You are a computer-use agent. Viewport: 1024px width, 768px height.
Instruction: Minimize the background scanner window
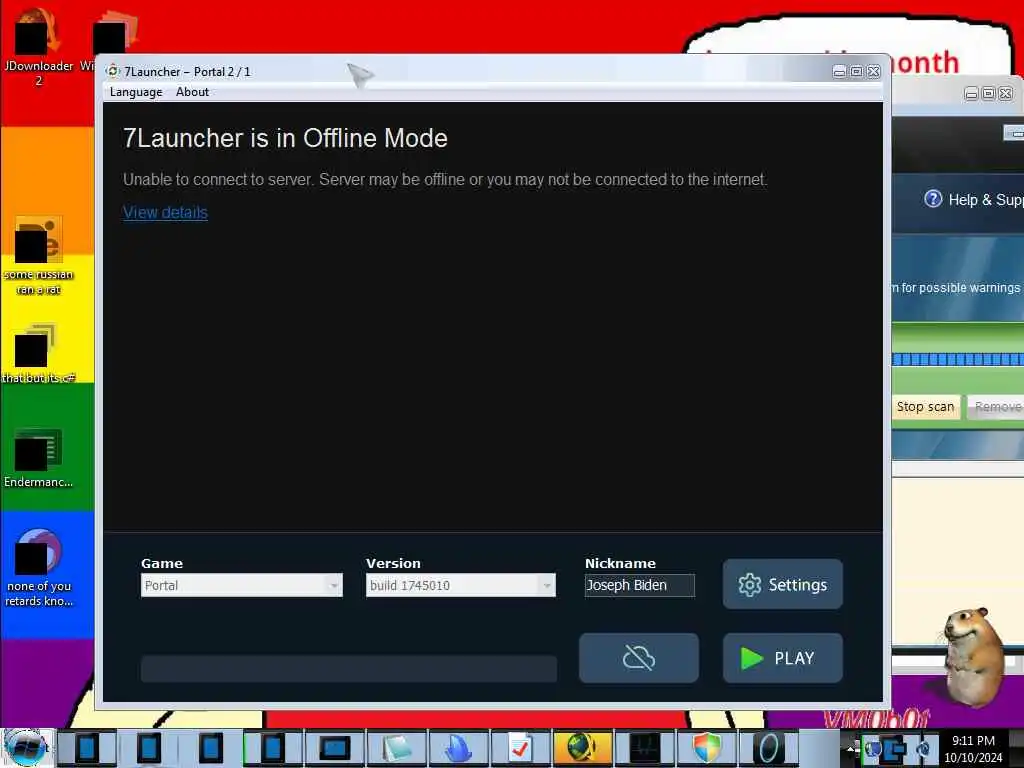click(971, 94)
